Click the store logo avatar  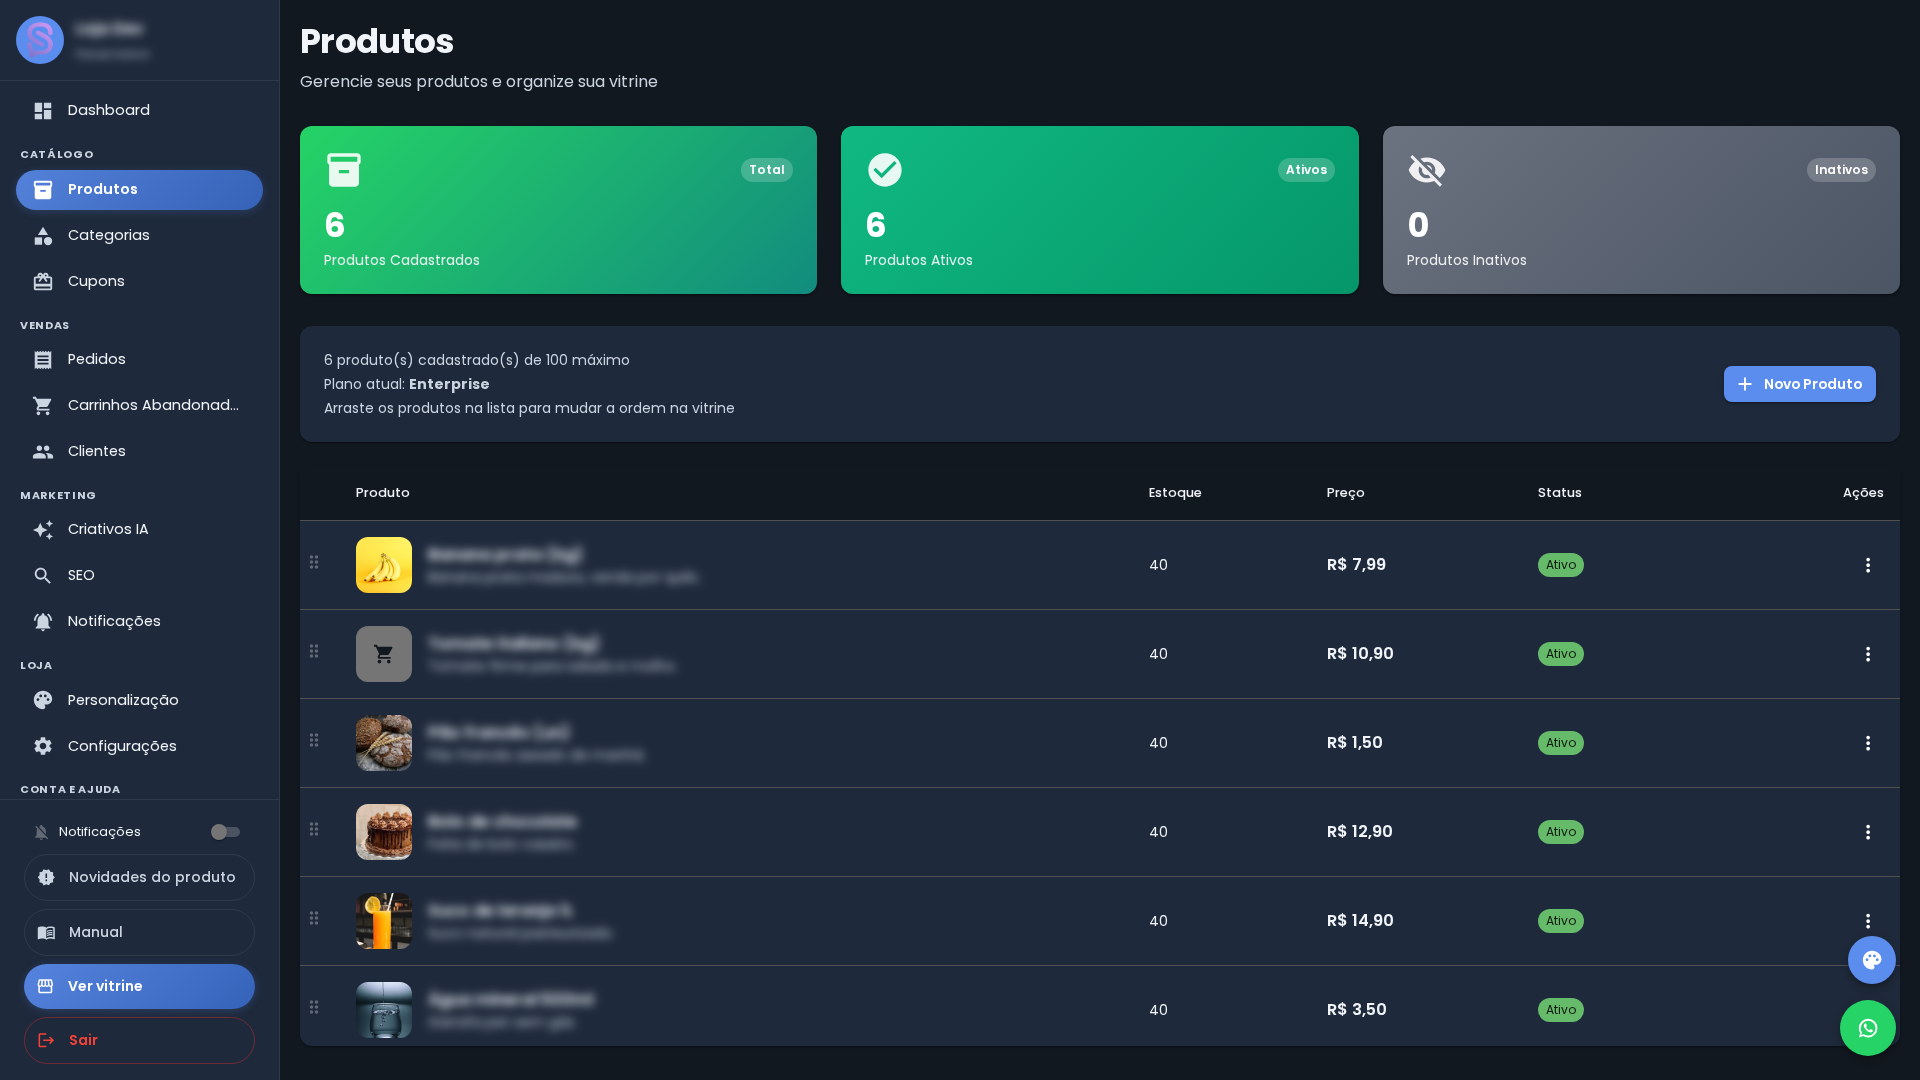tap(40, 40)
